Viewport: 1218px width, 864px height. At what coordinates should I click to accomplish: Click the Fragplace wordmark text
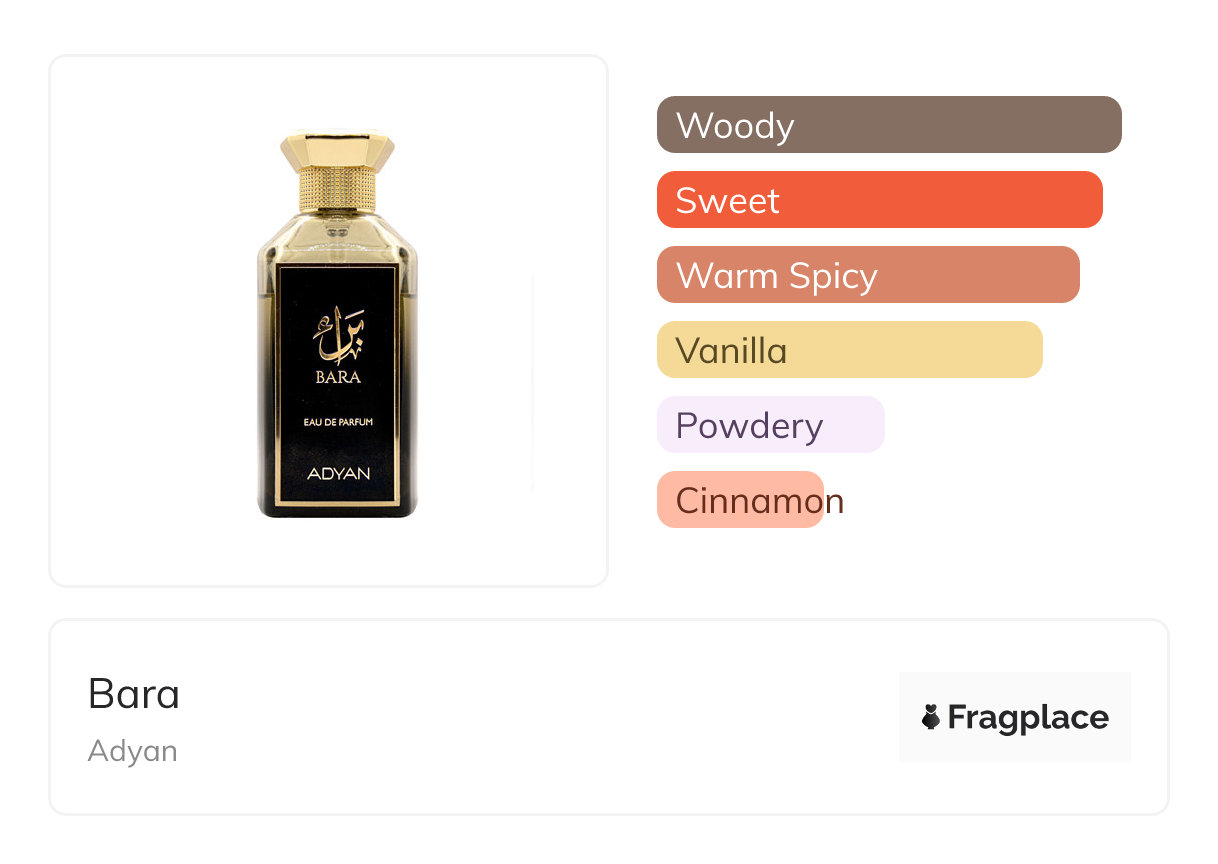click(x=1028, y=718)
